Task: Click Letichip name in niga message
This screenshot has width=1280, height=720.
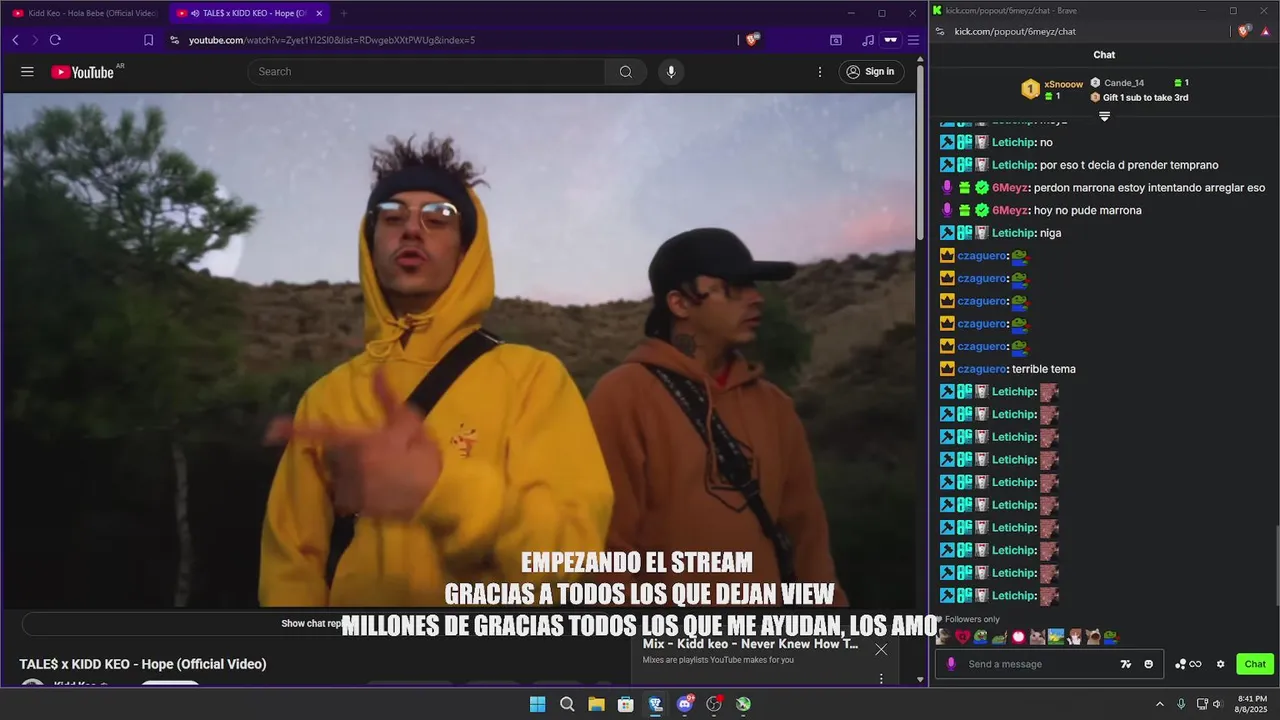Action: pyautogui.click(x=1013, y=233)
